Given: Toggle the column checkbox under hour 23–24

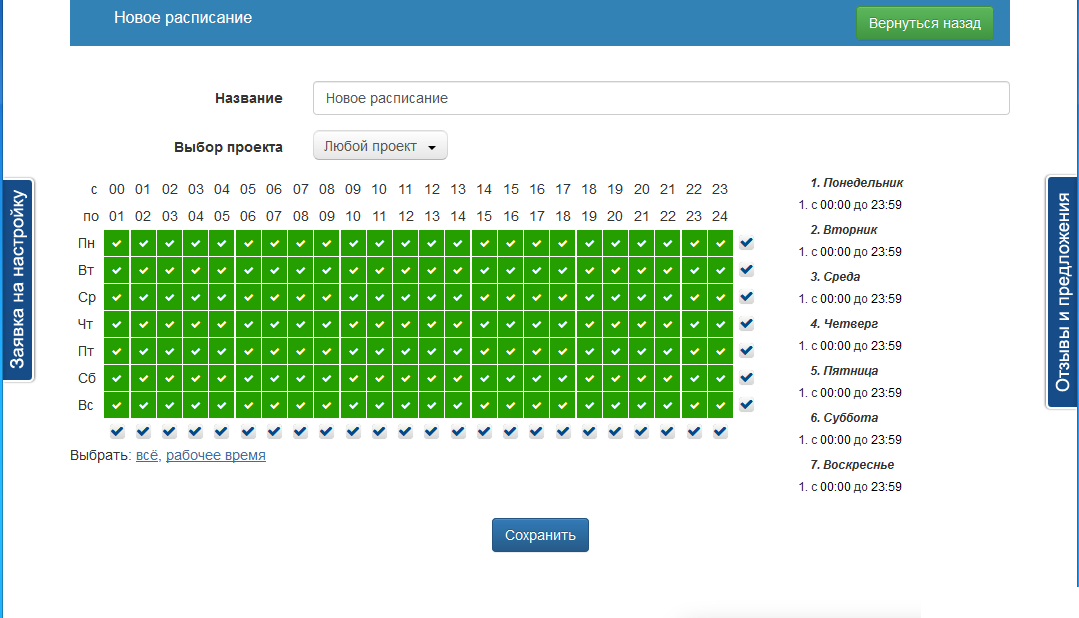Looking at the screenshot, I should click(x=720, y=432).
